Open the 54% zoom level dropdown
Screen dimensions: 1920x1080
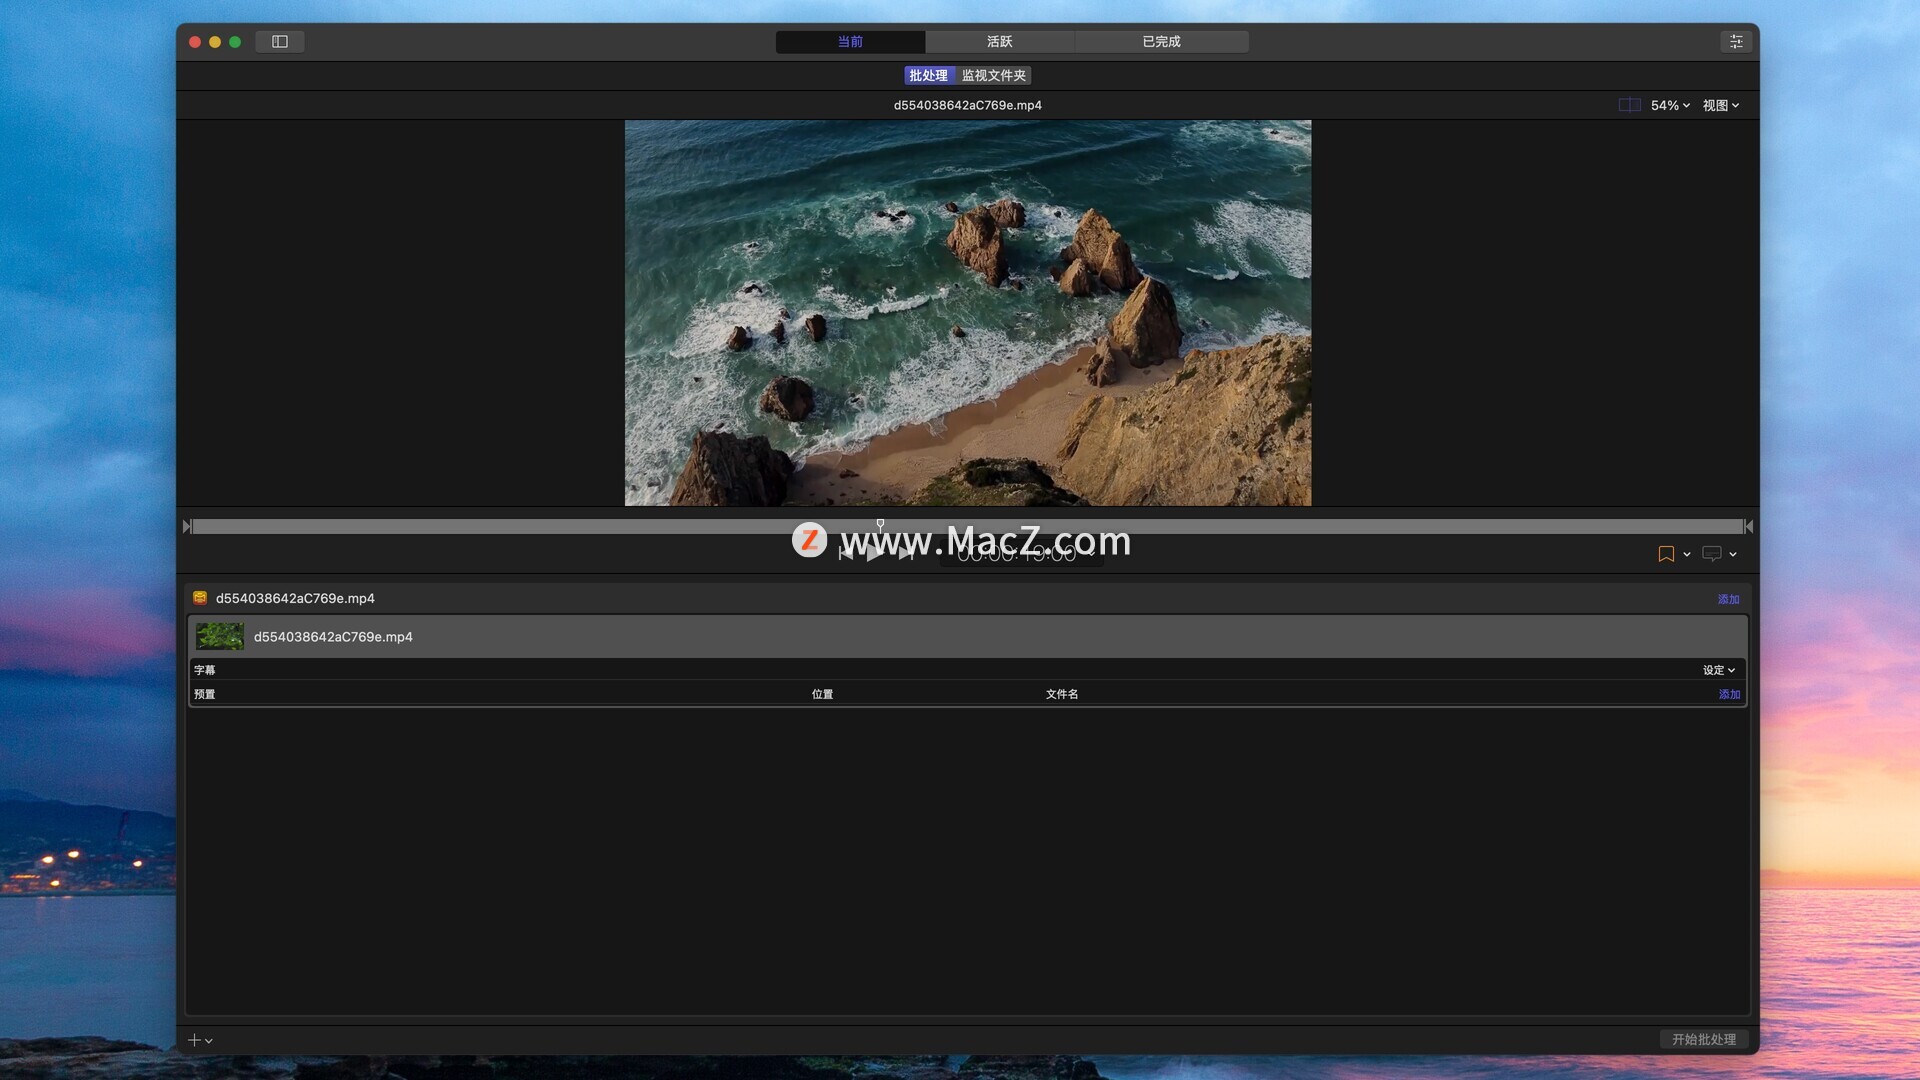1670,105
